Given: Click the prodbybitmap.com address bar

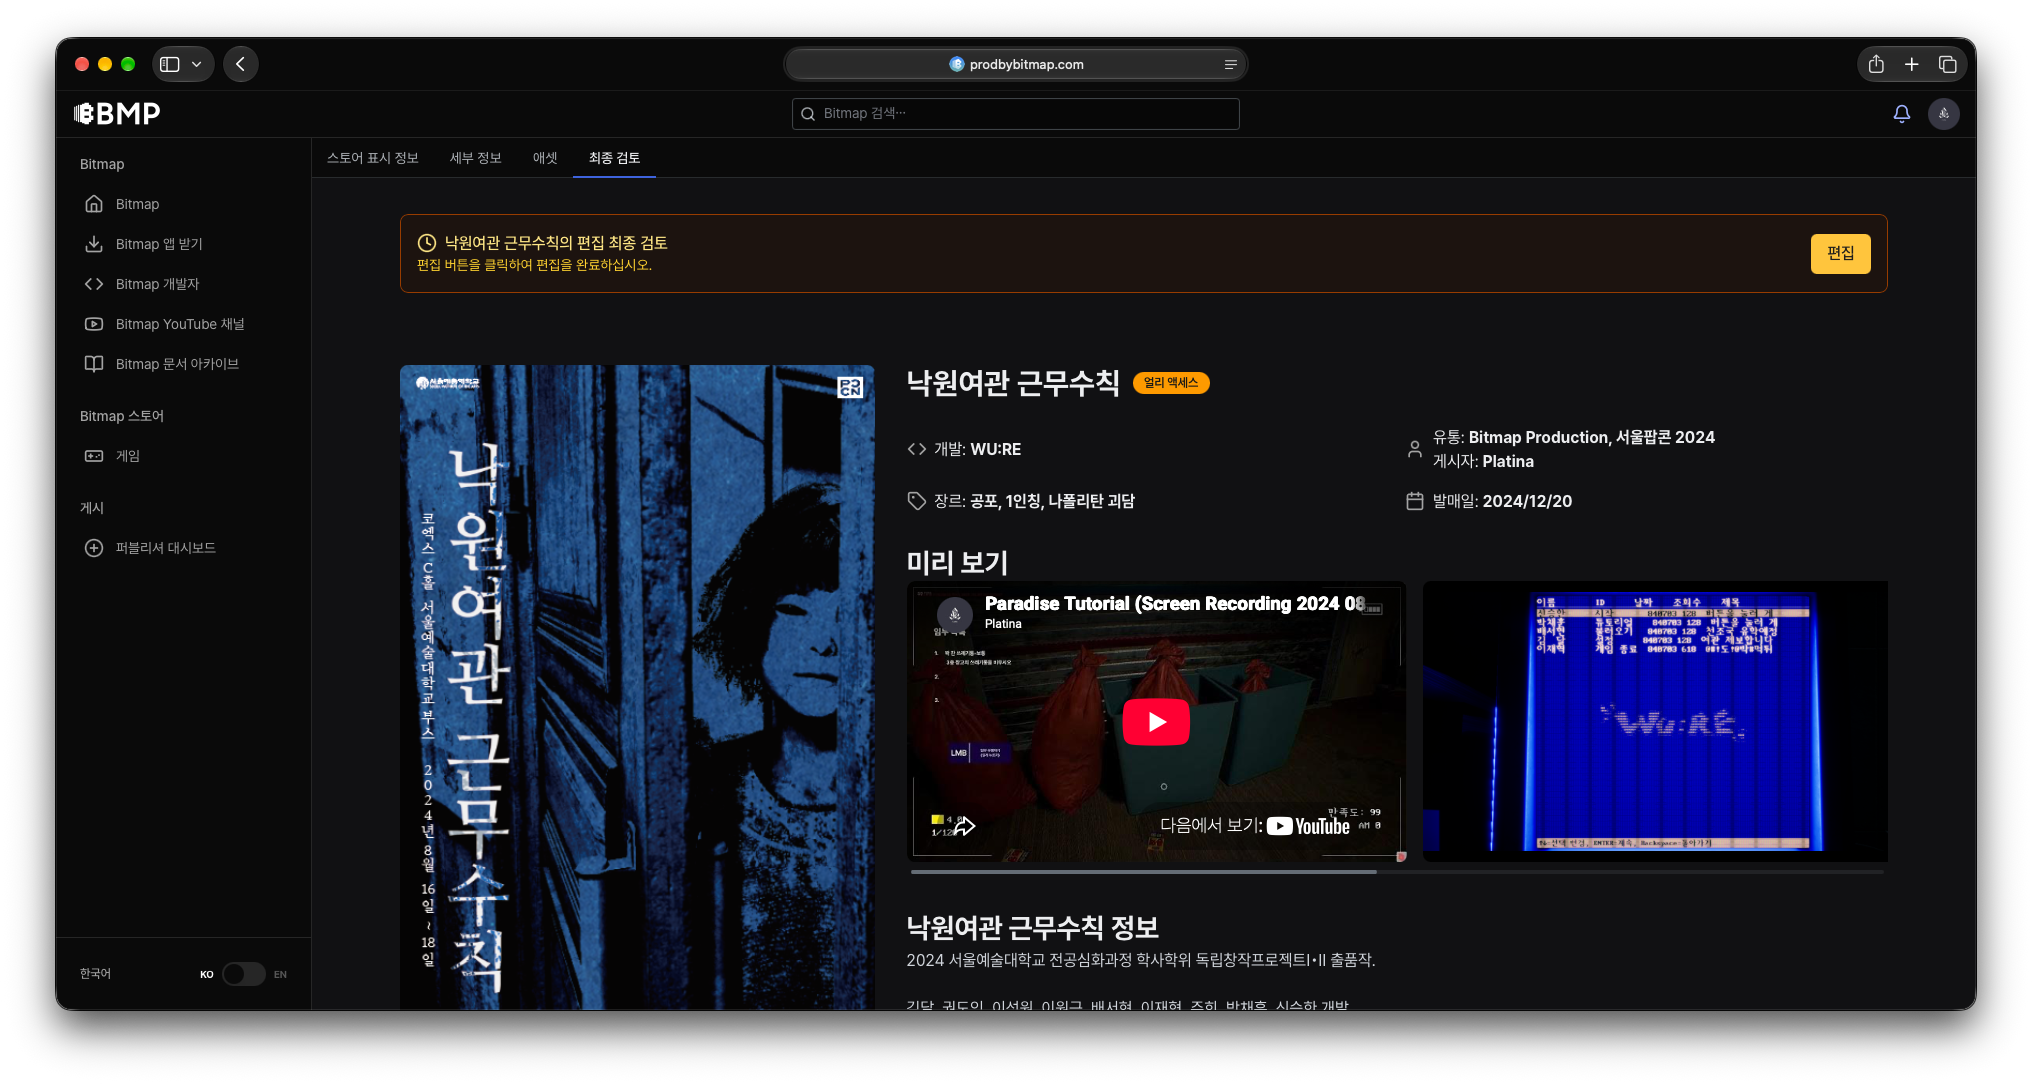Looking at the screenshot, I should point(1015,64).
